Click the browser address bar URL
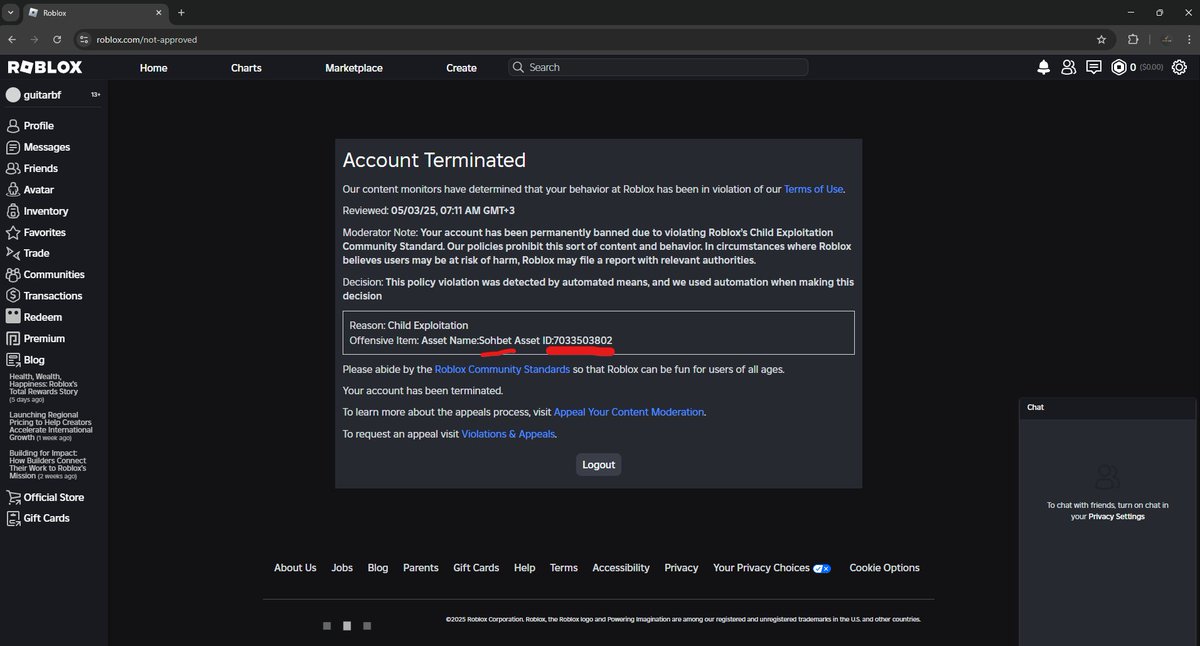This screenshot has width=1200, height=646. (x=146, y=40)
